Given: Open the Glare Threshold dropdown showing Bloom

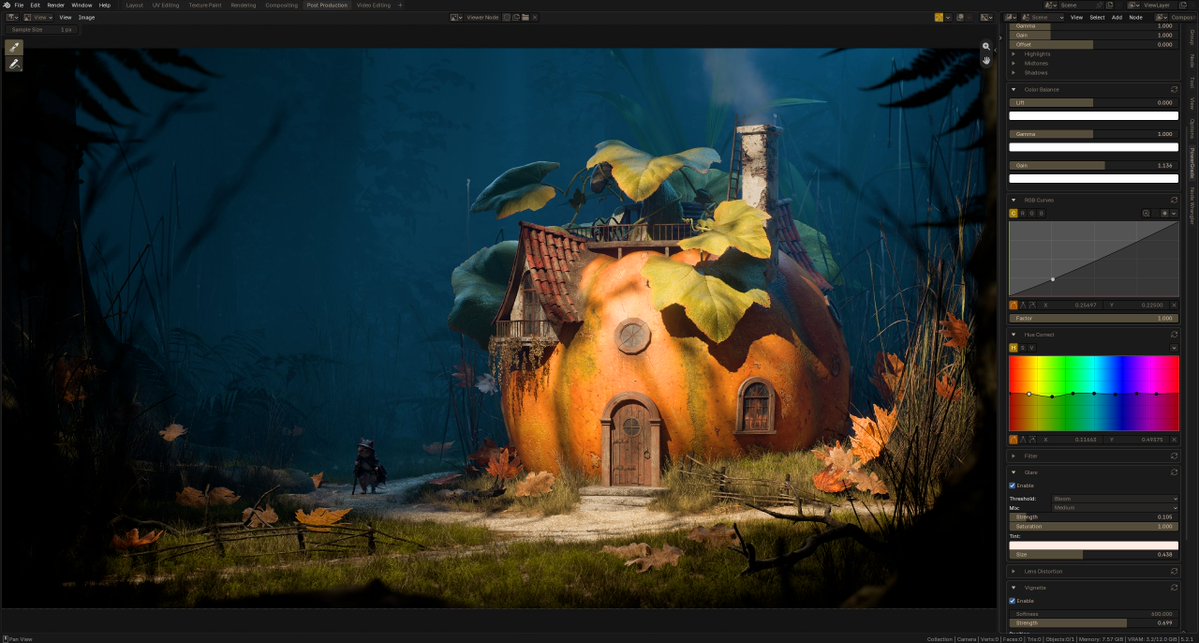Looking at the screenshot, I should click(x=1115, y=498).
